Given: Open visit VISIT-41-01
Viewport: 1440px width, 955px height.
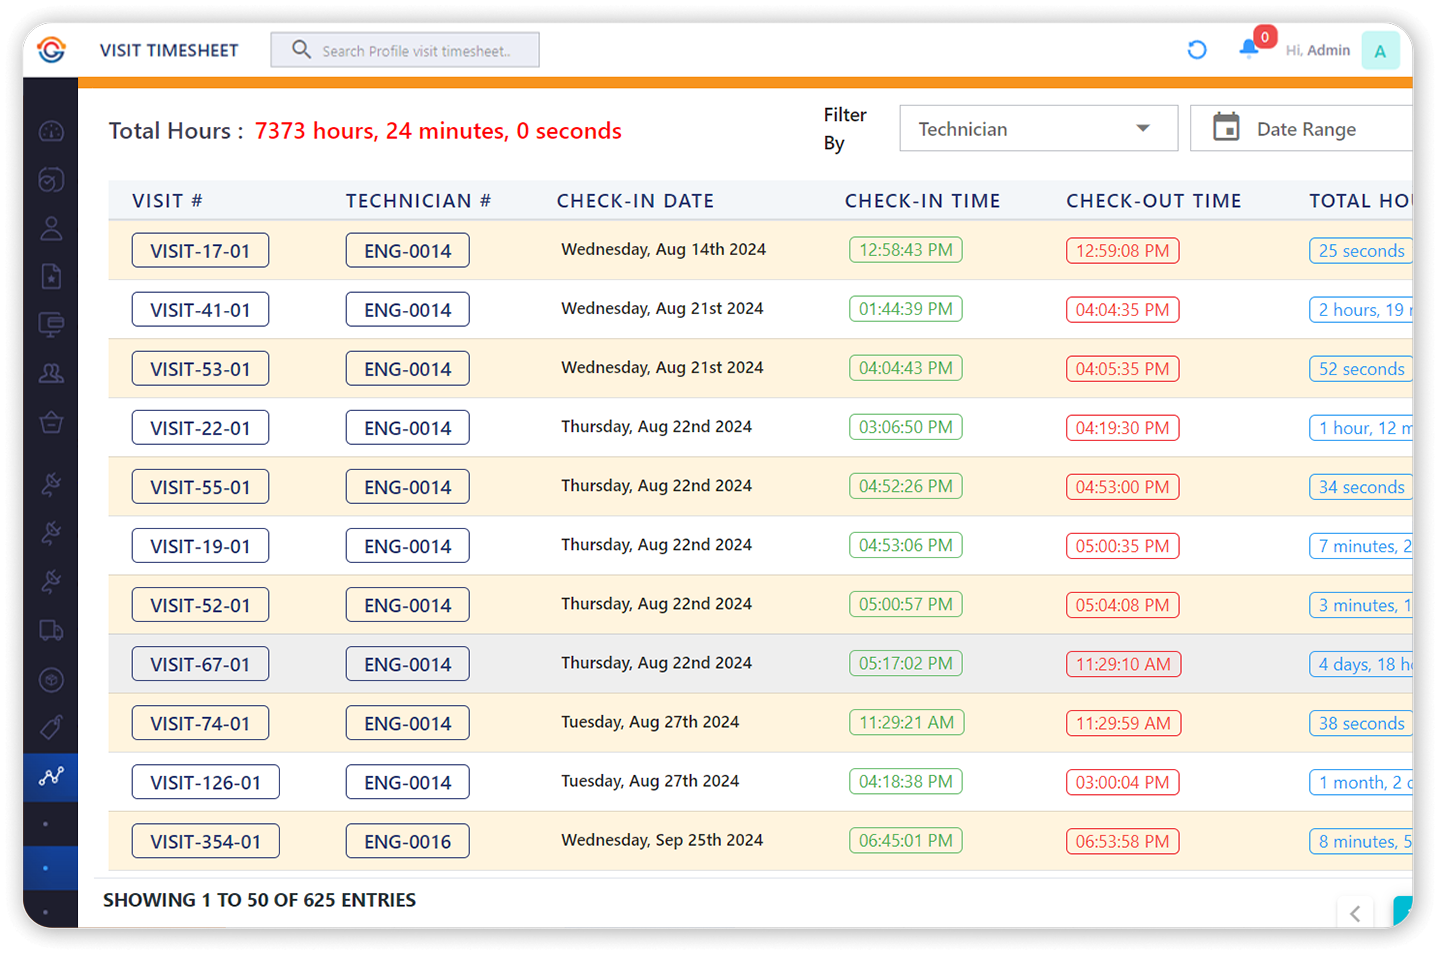Looking at the screenshot, I should (200, 309).
